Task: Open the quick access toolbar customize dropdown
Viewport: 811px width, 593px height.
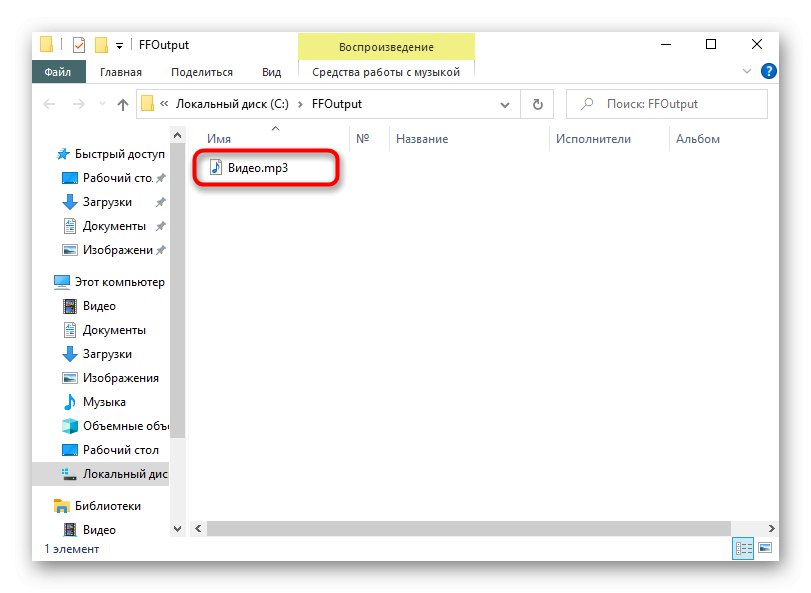Action: point(119,46)
